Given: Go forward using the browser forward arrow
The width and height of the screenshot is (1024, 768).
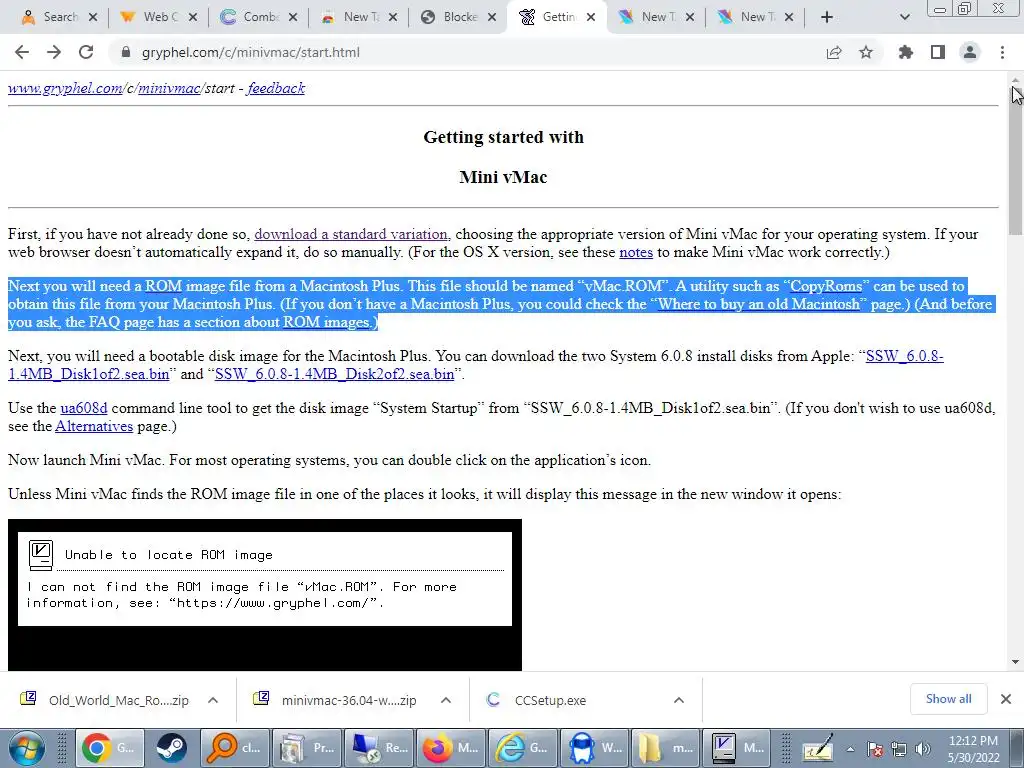Looking at the screenshot, I should point(54,52).
